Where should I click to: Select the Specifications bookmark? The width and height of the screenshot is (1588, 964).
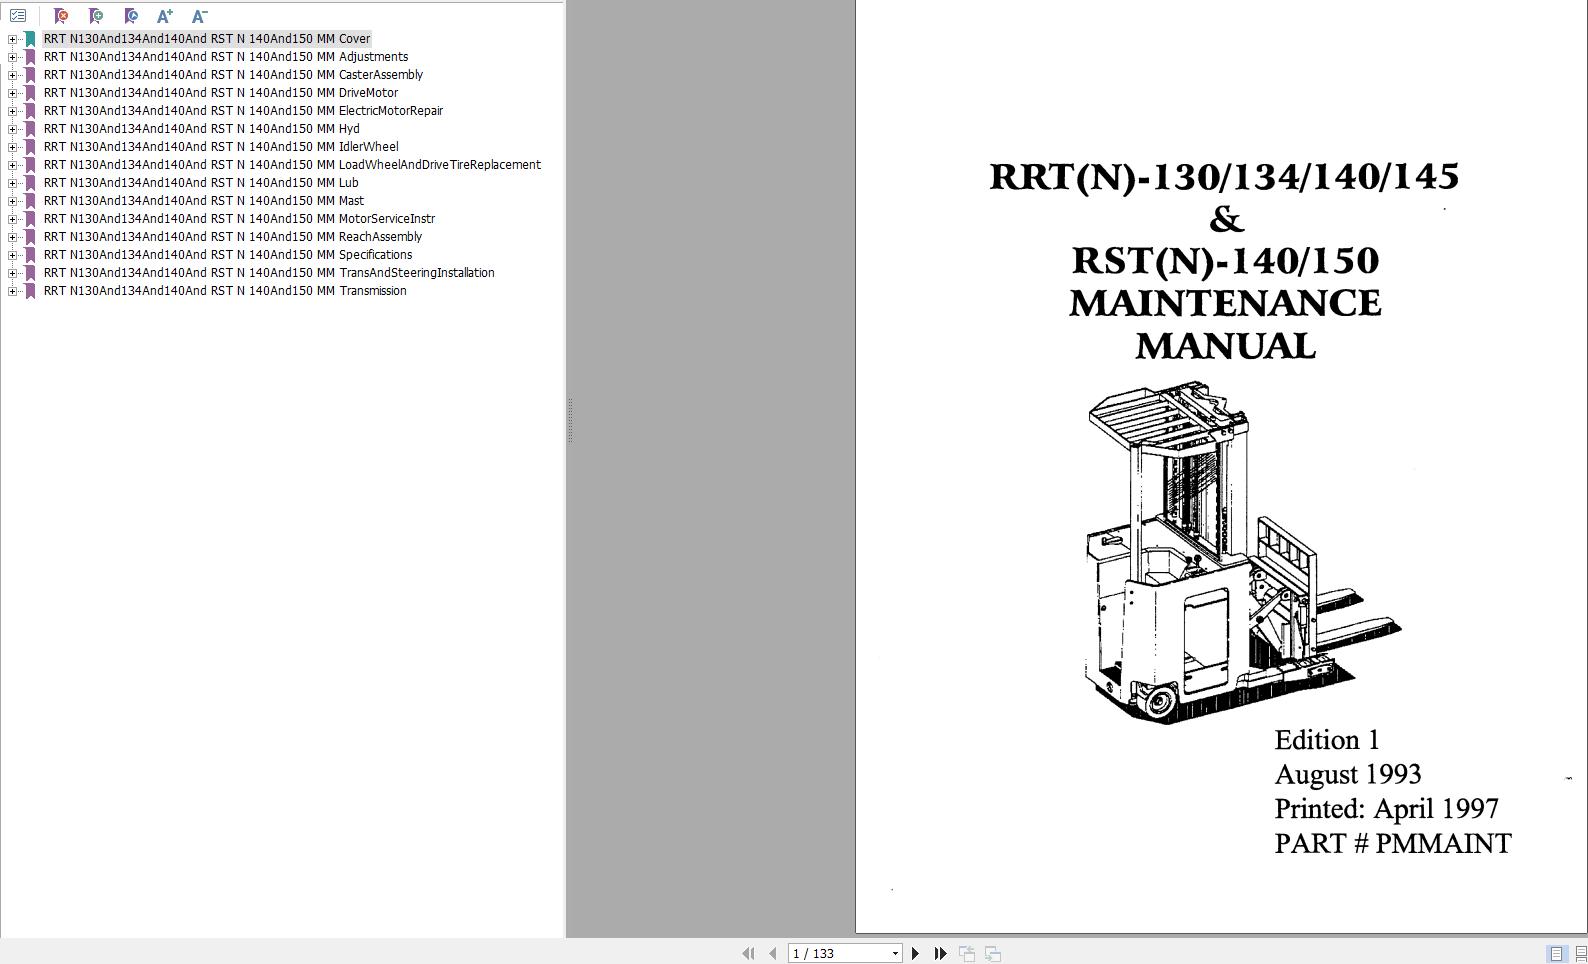(227, 255)
